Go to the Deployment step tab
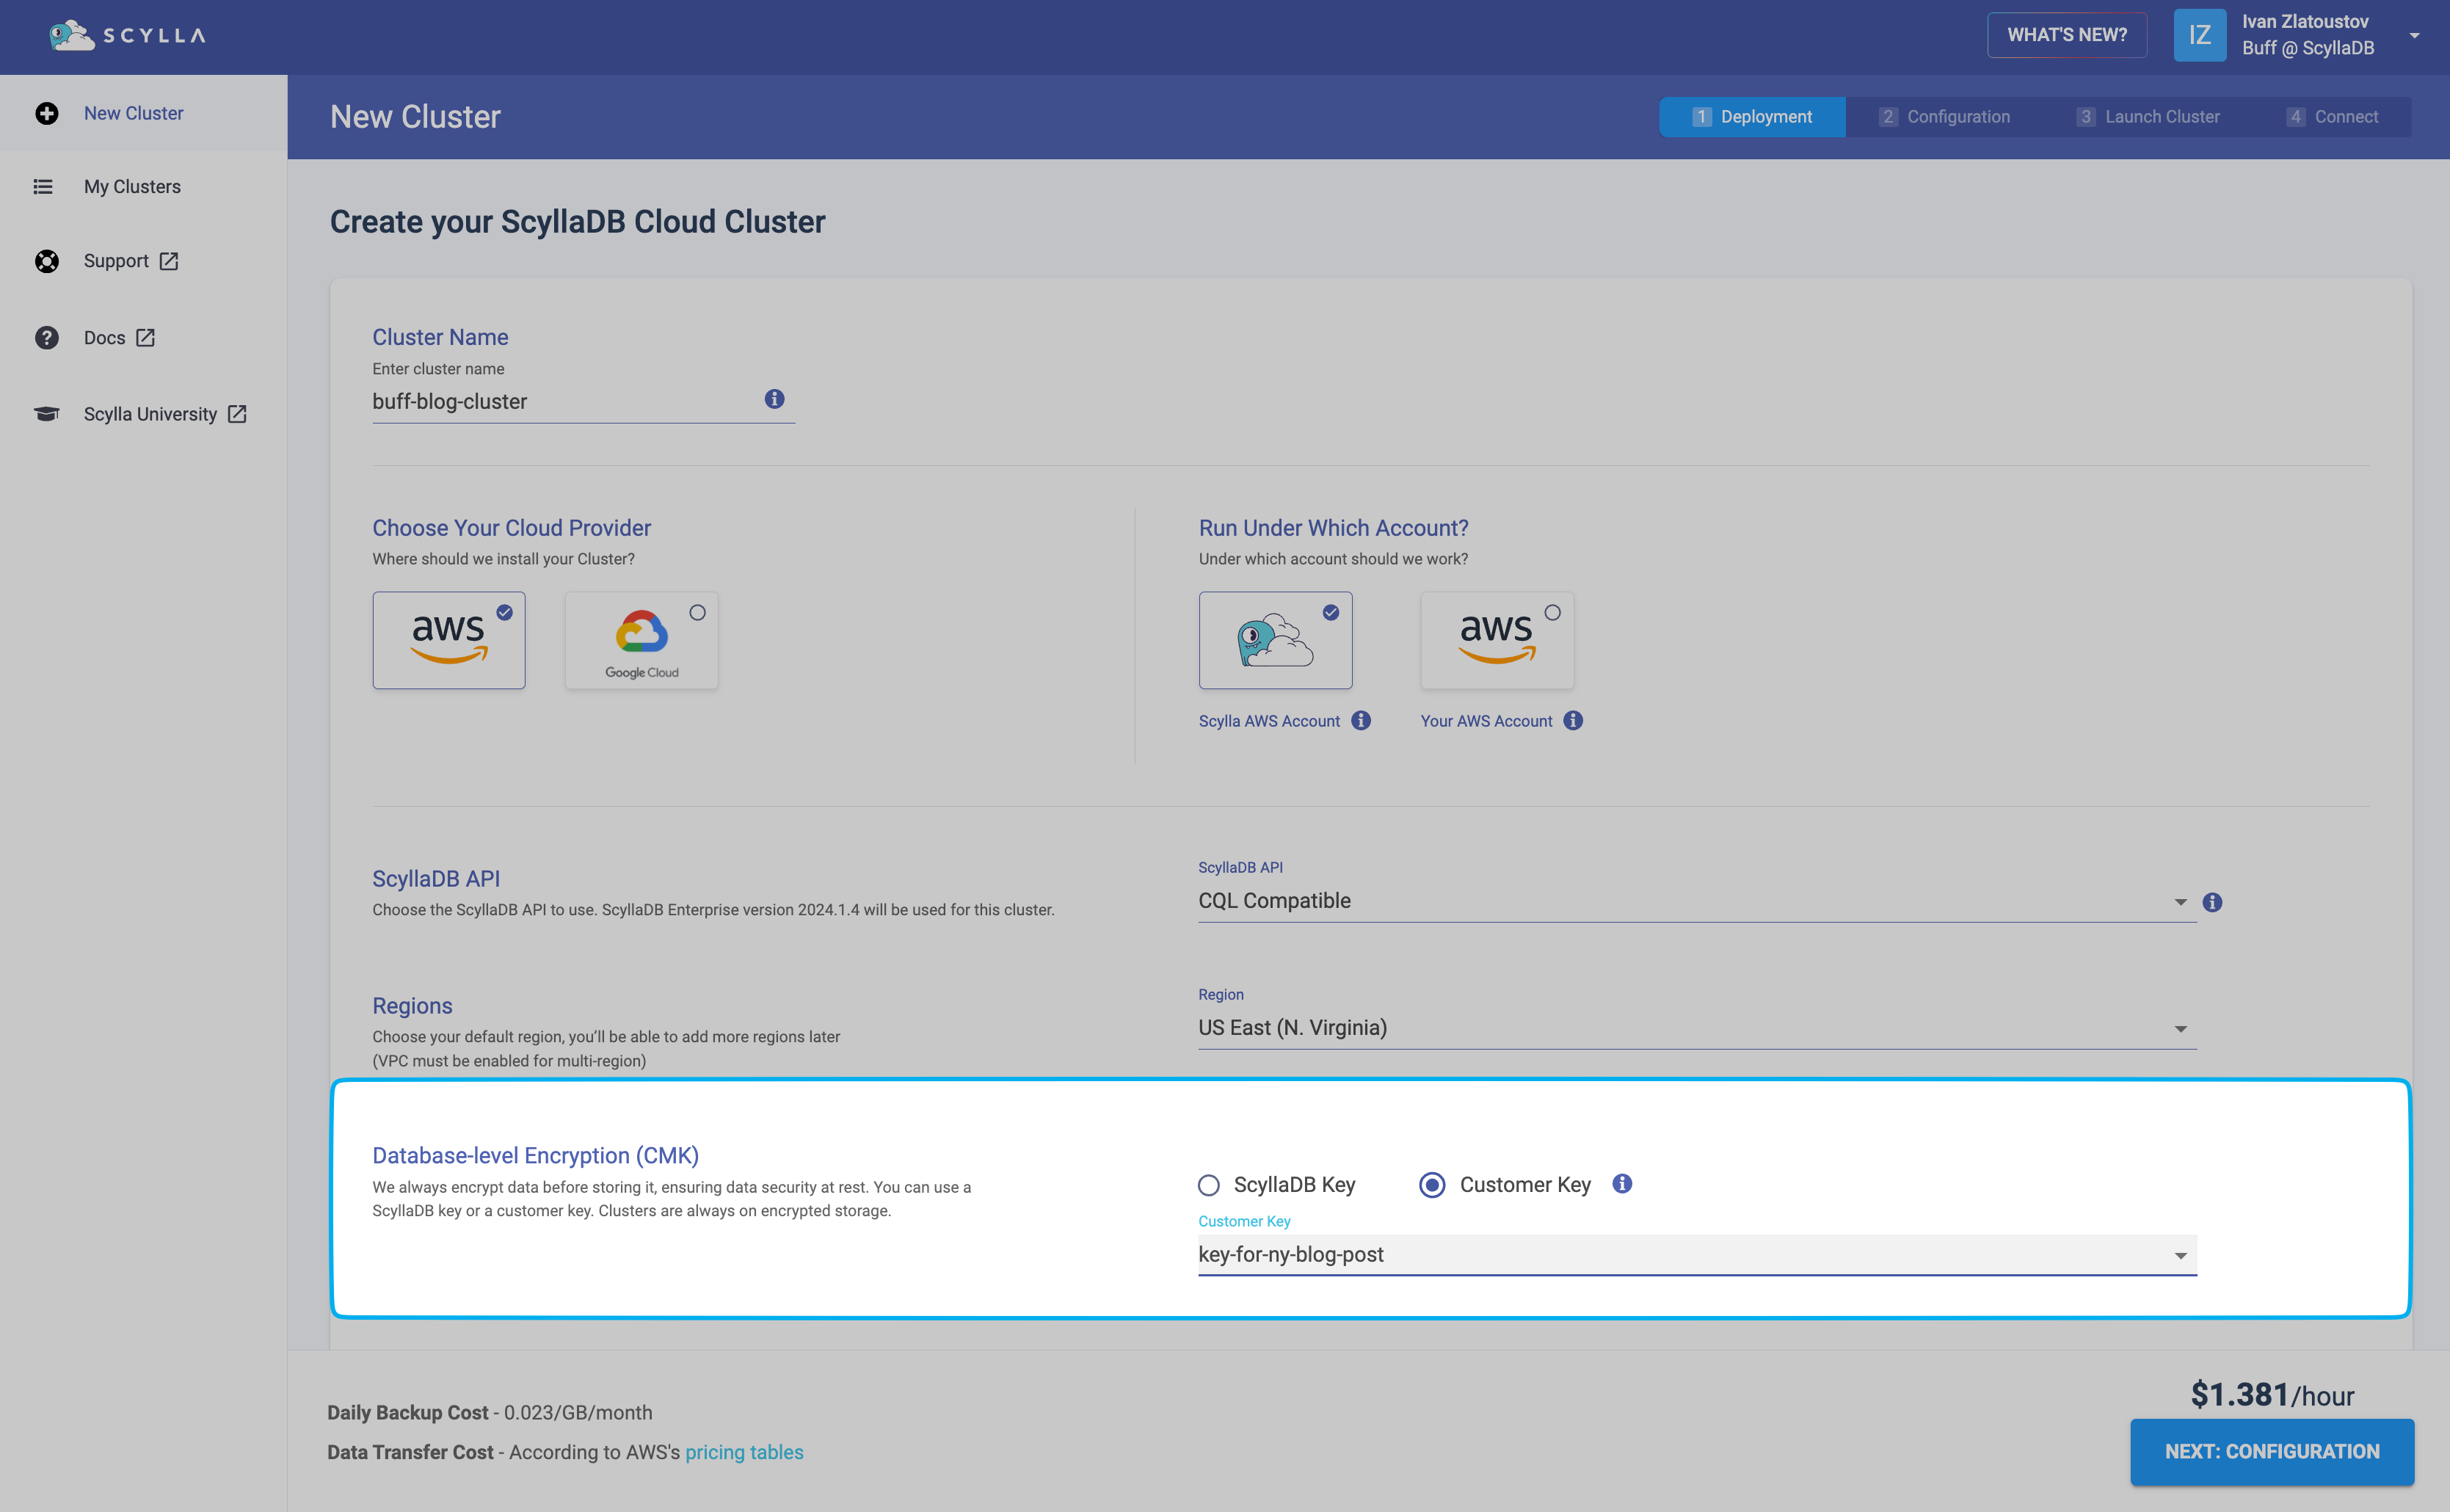Screen dimensions: 2450x1512 pyautogui.click(x=1752, y=117)
